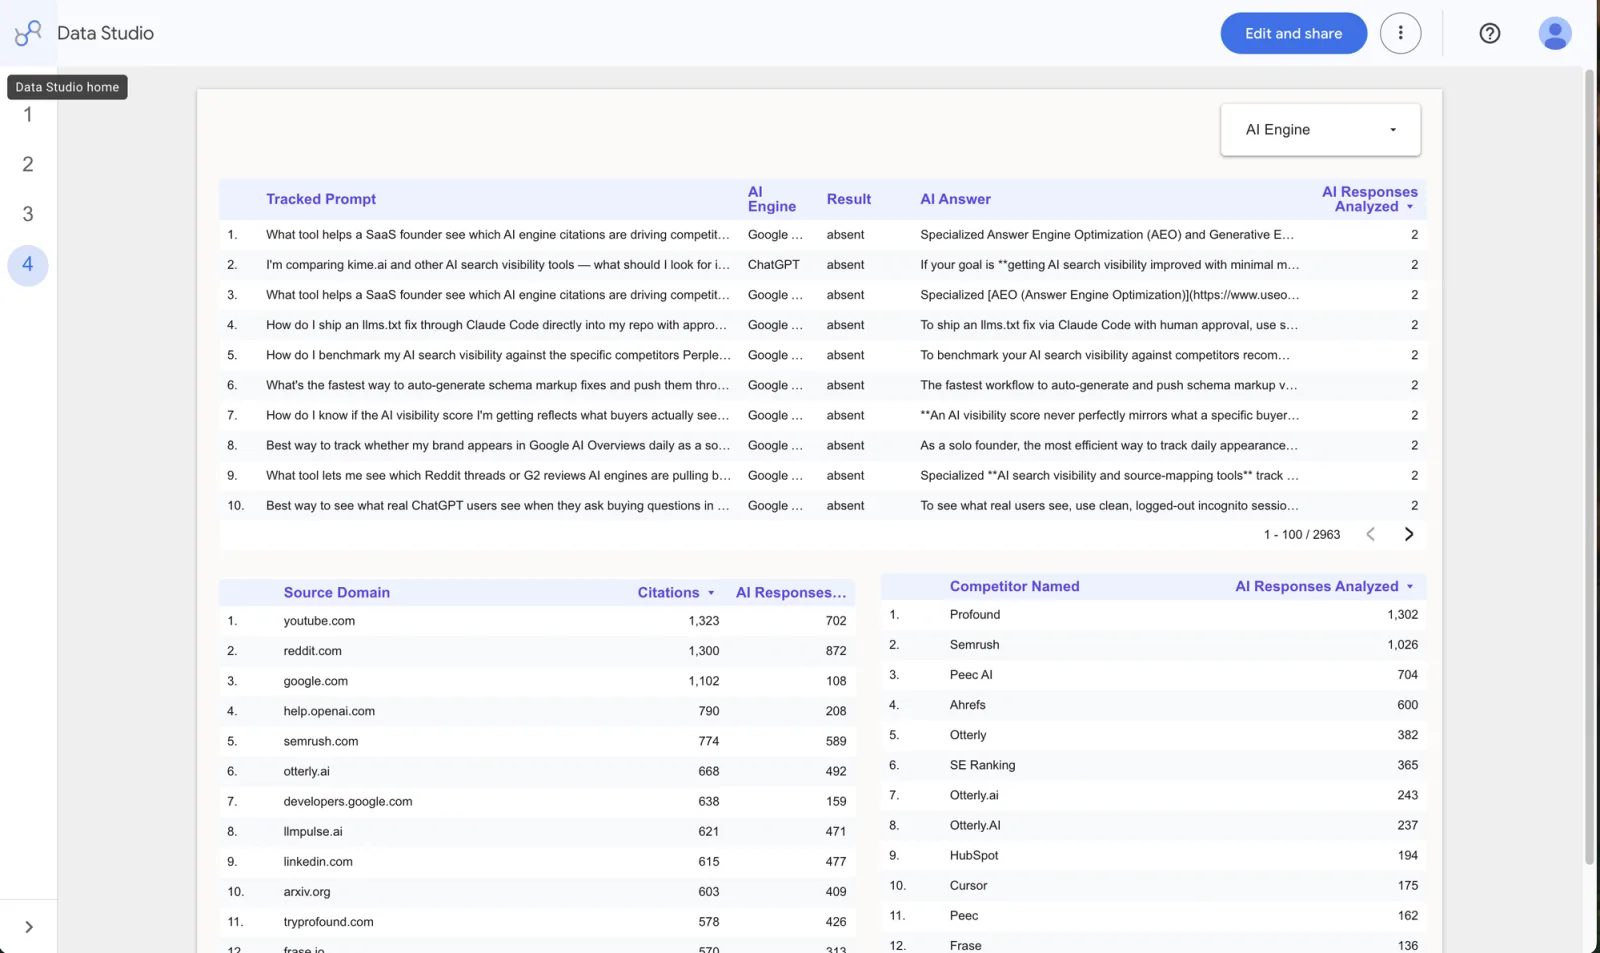1600x953 pixels.
Task: Select report page 4 tab
Action: point(28,265)
